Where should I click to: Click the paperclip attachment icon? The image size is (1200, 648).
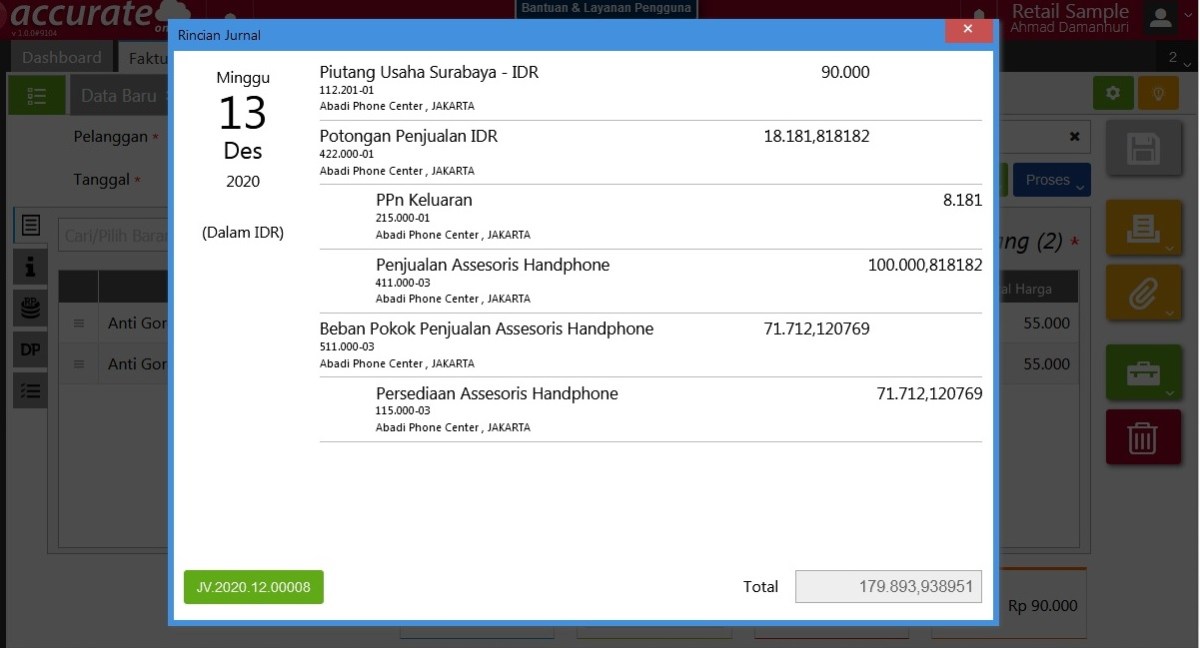coord(1143,292)
